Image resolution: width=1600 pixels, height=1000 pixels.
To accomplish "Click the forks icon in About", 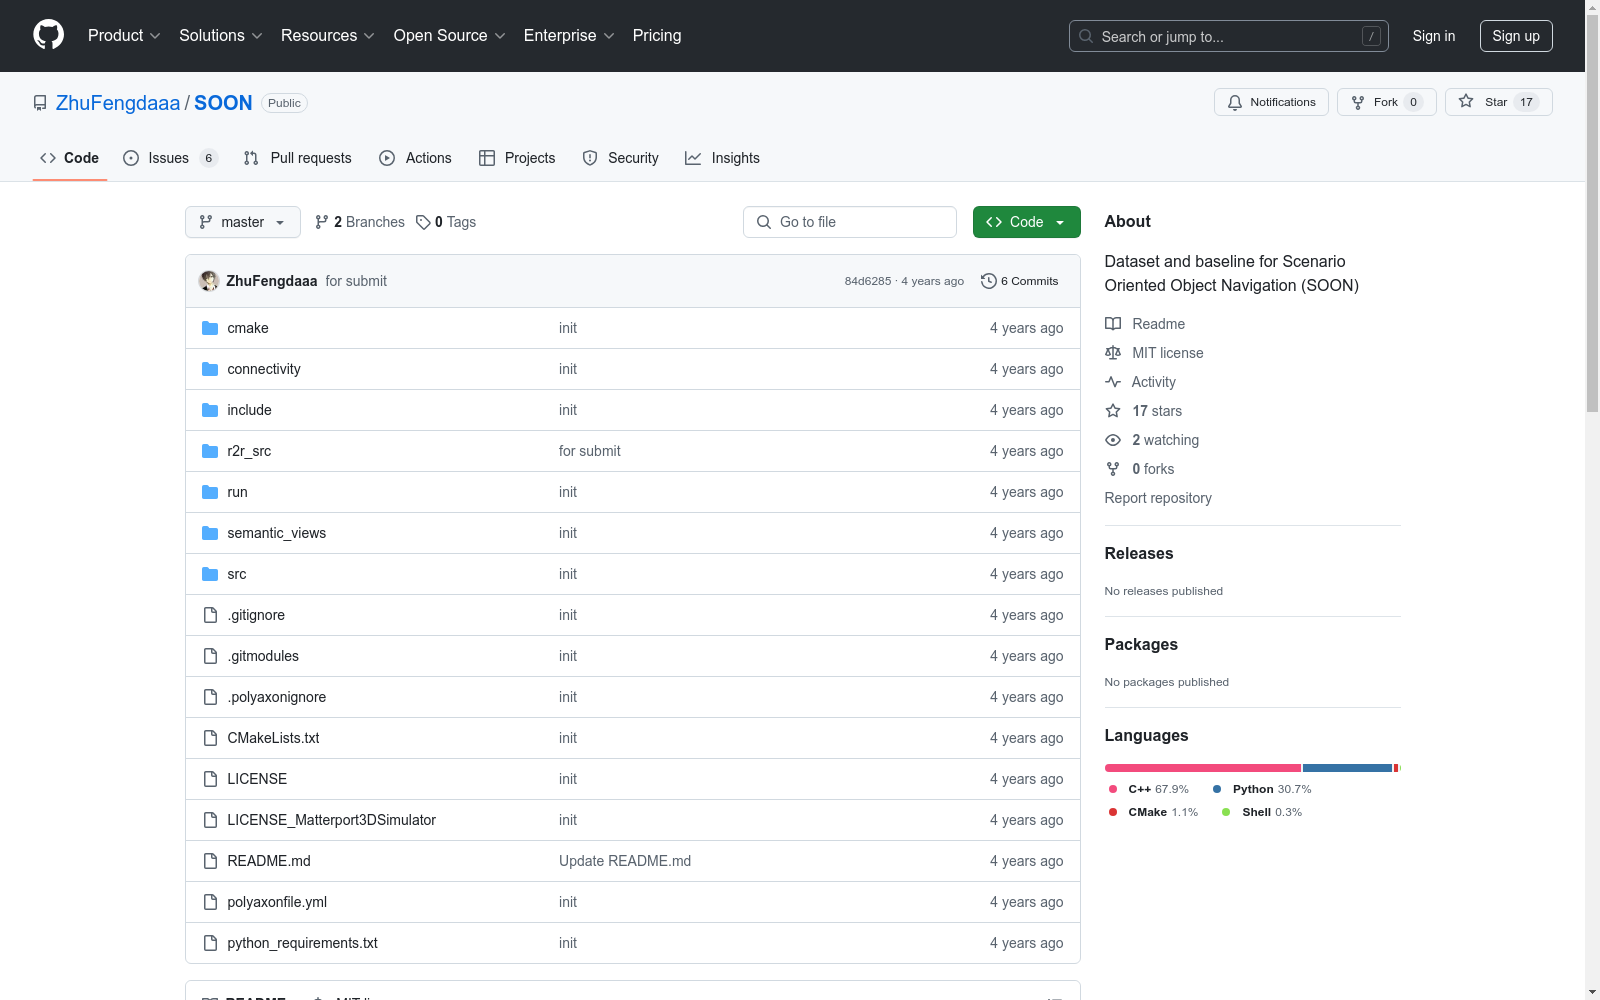I will point(1113,469).
